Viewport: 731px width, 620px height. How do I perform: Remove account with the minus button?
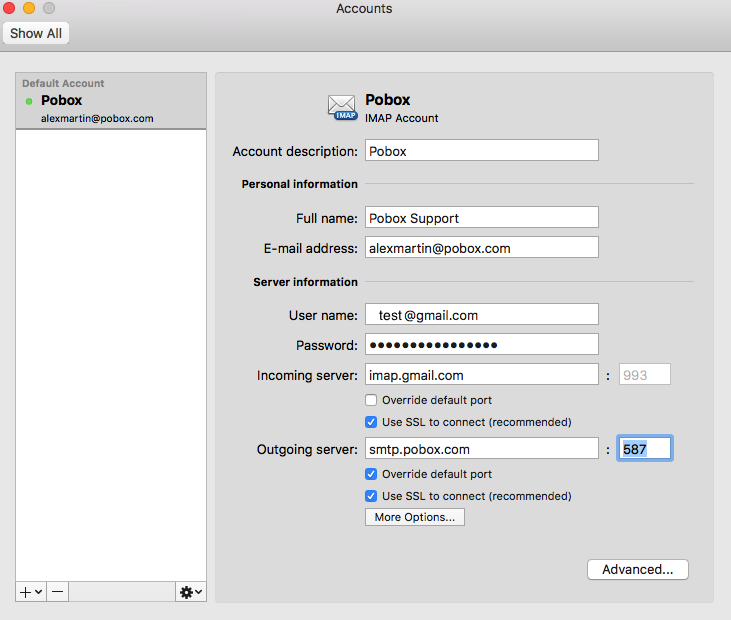pyautogui.click(x=58, y=592)
